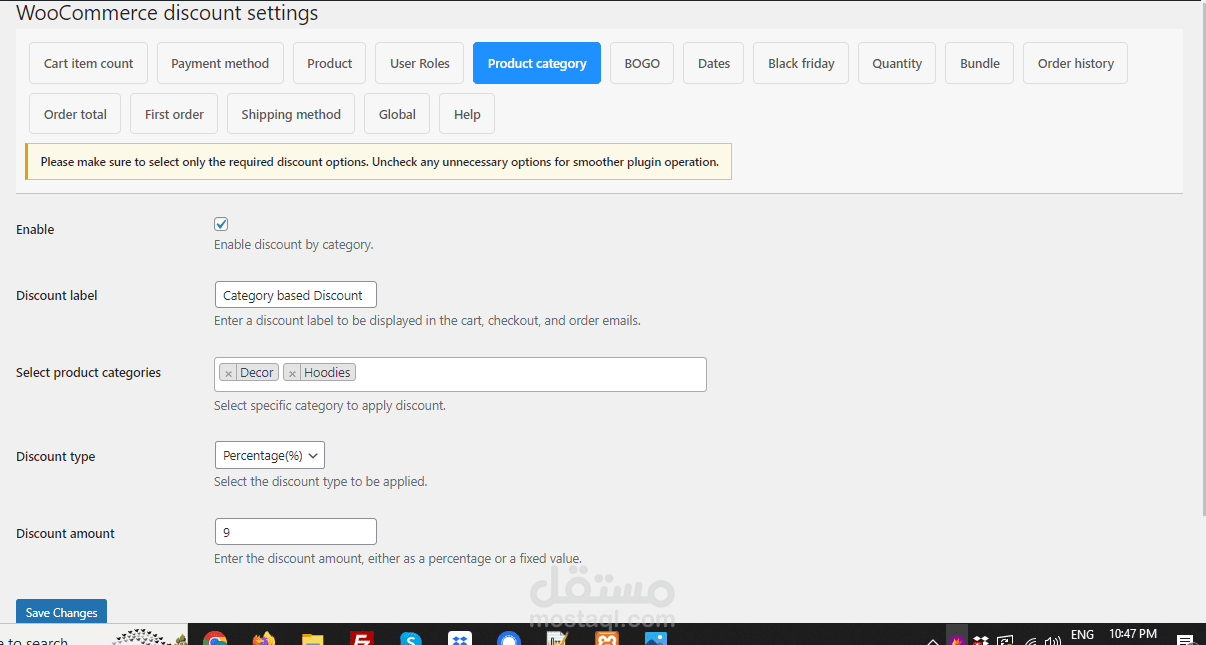Click the 'Discount type' field label
This screenshot has height=645, width=1206.
tap(55, 456)
